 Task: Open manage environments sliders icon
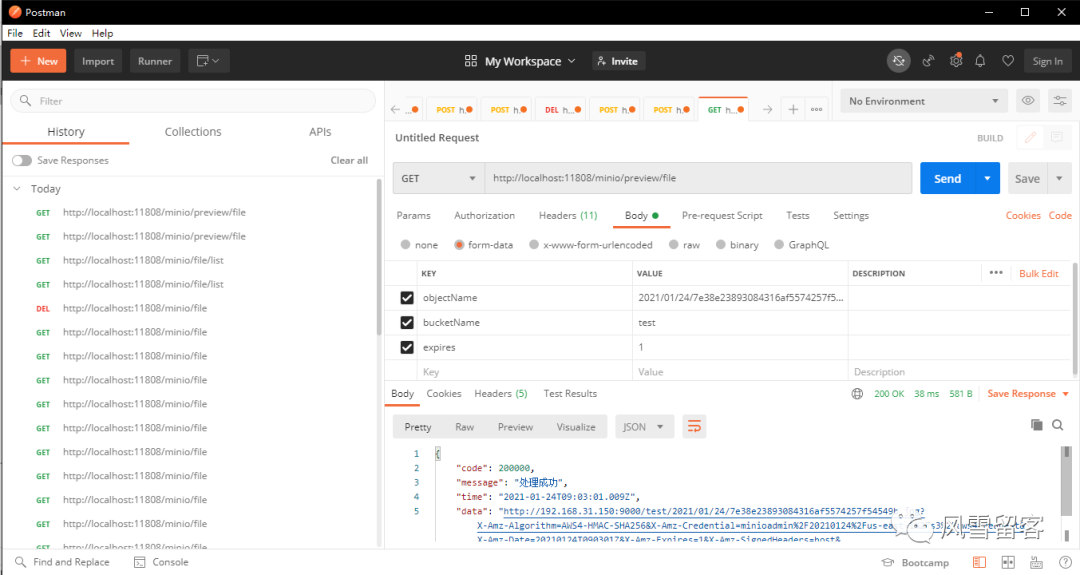click(x=1060, y=101)
